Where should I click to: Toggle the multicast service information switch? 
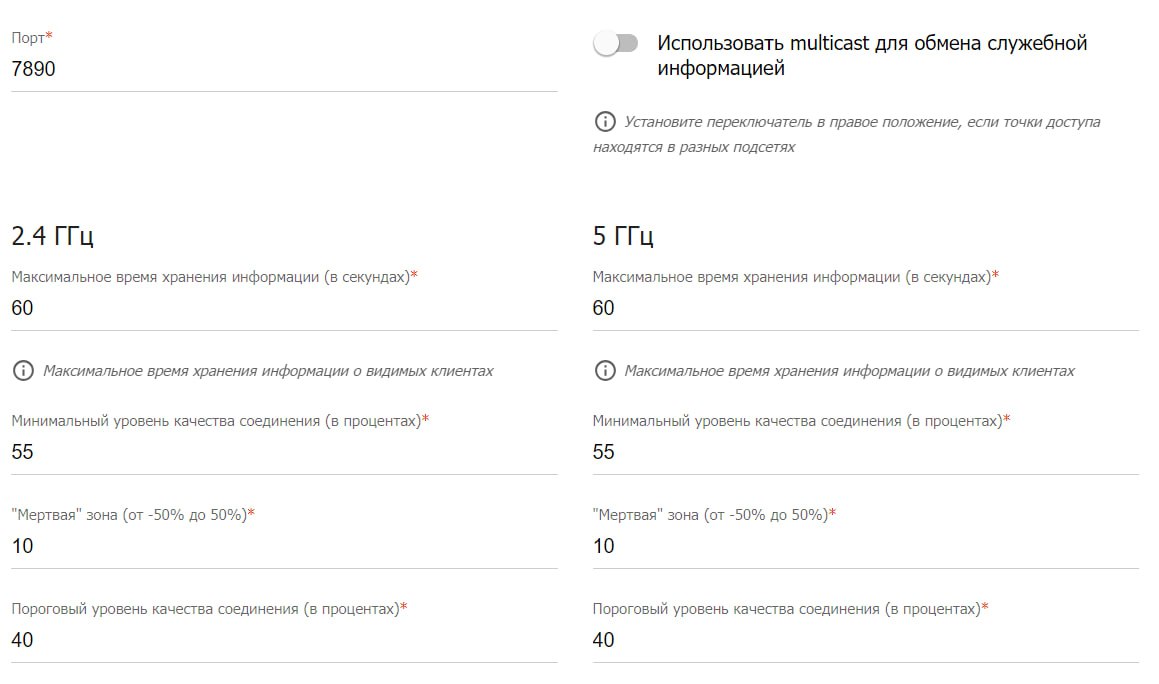[615, 44]
